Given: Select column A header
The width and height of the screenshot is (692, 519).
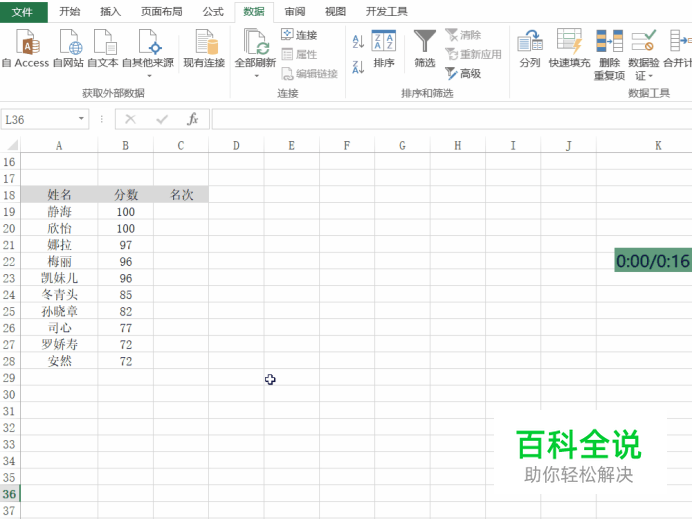Looking at the screenshot, I should (x=59, y=146).
